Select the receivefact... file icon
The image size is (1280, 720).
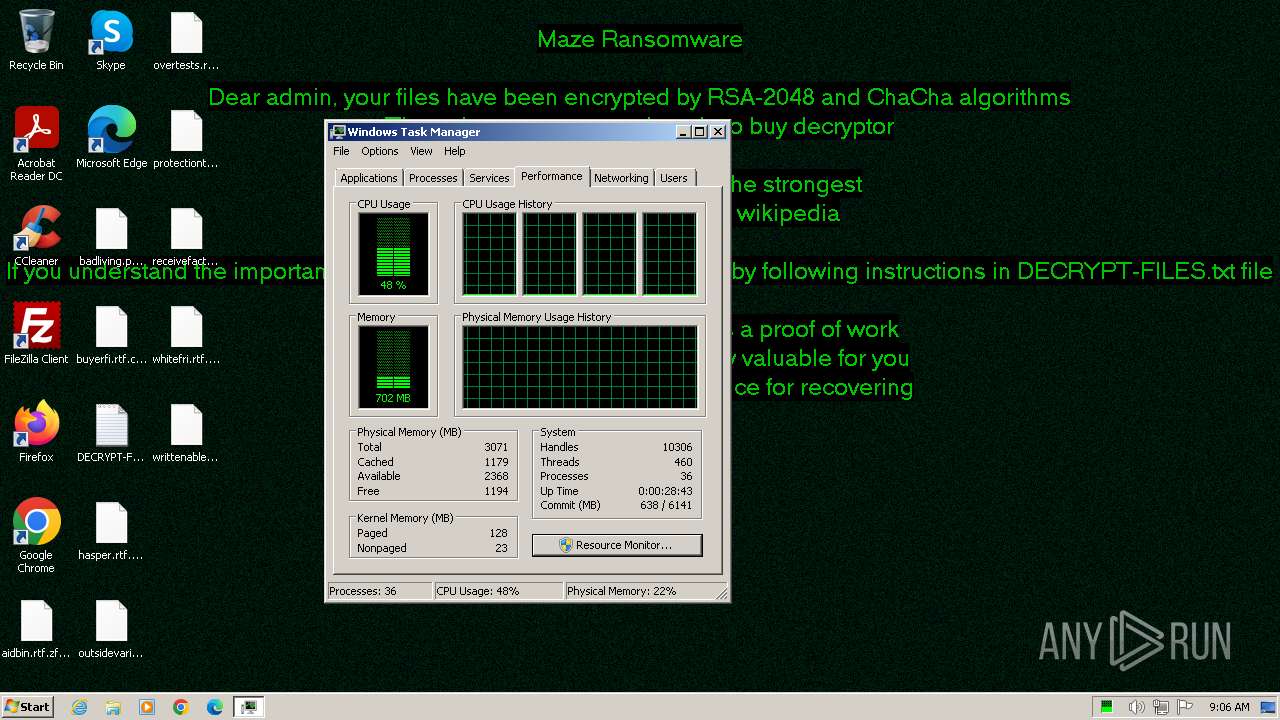point(186,236)
